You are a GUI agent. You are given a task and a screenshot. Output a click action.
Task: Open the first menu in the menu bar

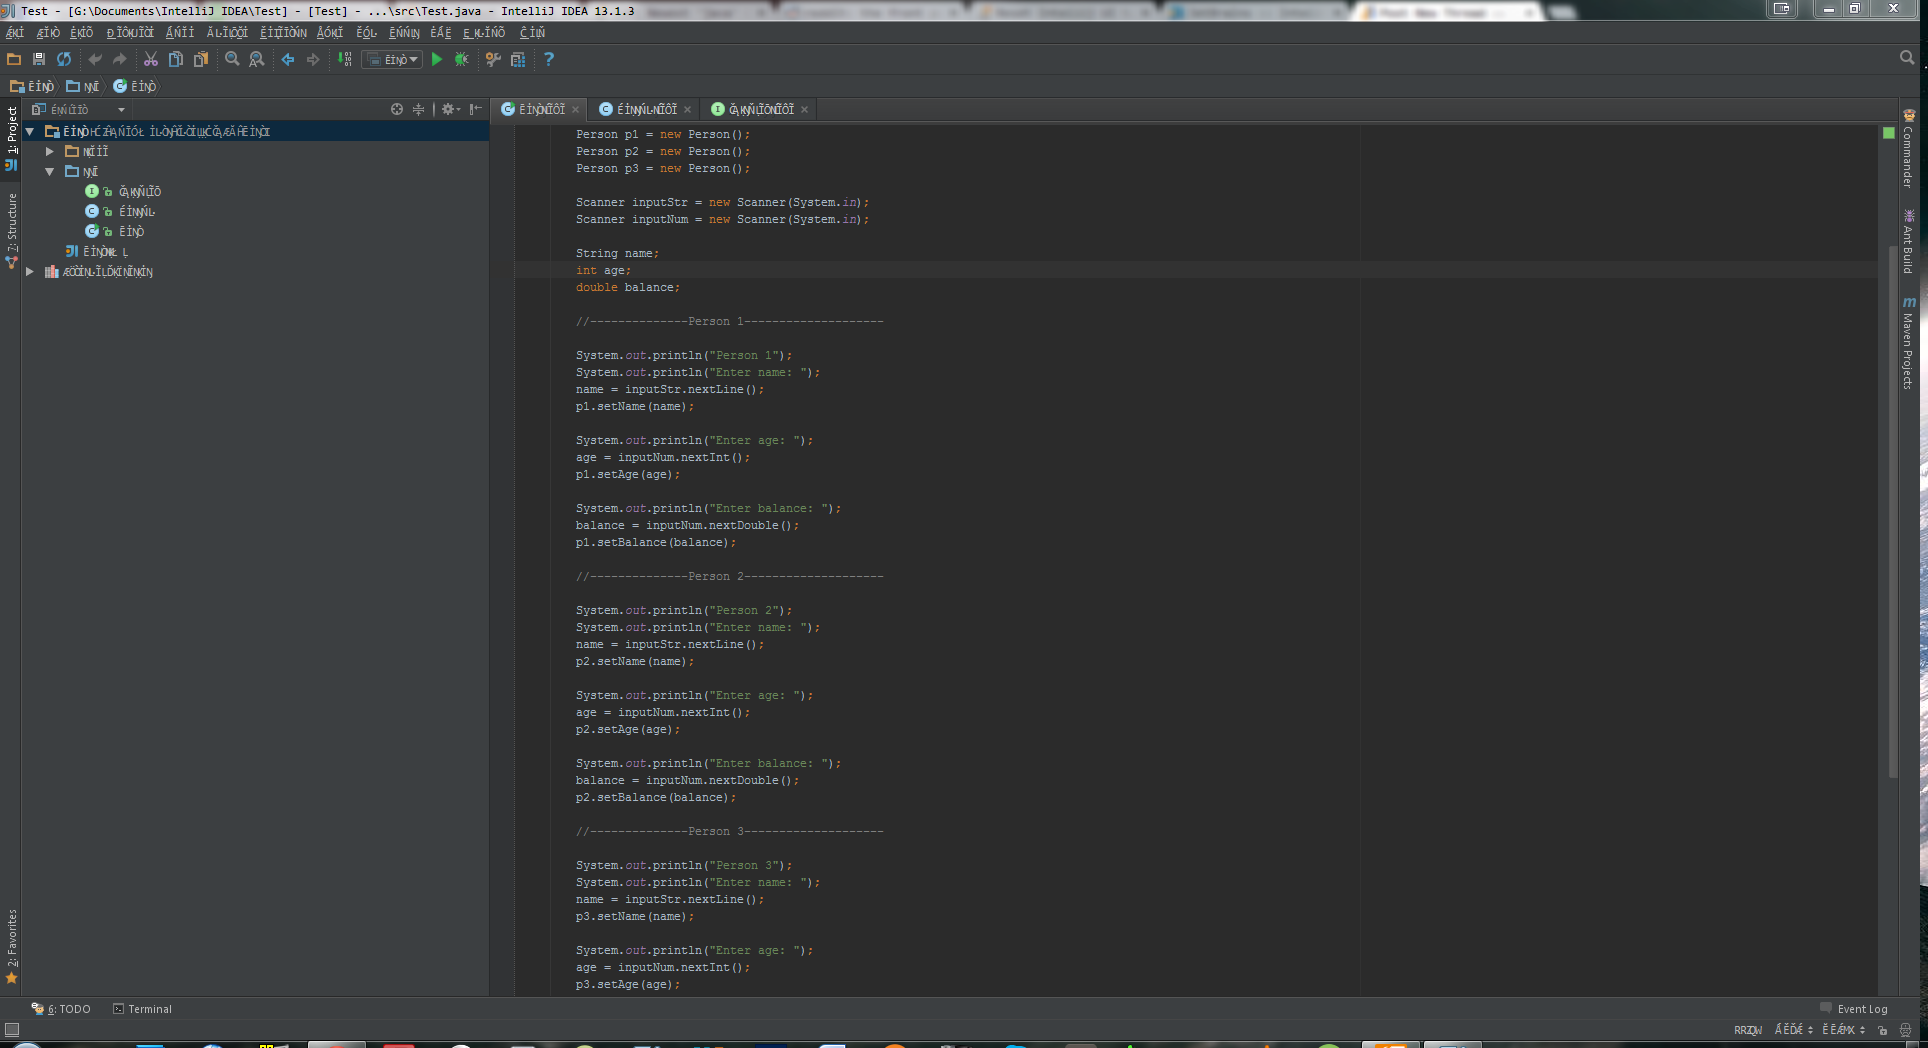(15, 33)
